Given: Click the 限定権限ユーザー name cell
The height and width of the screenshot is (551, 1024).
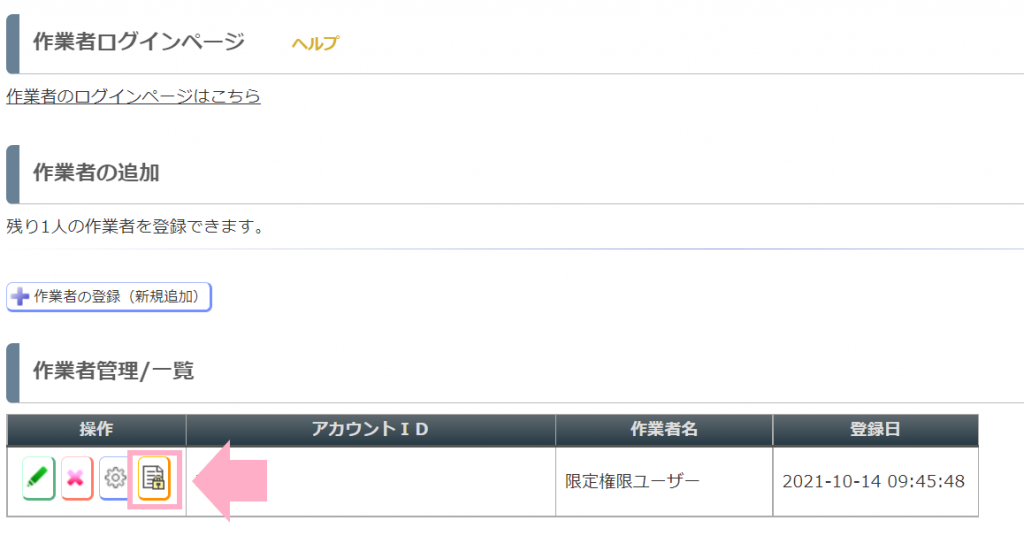Looking at the screenshot, I should [x=664, y=481].
